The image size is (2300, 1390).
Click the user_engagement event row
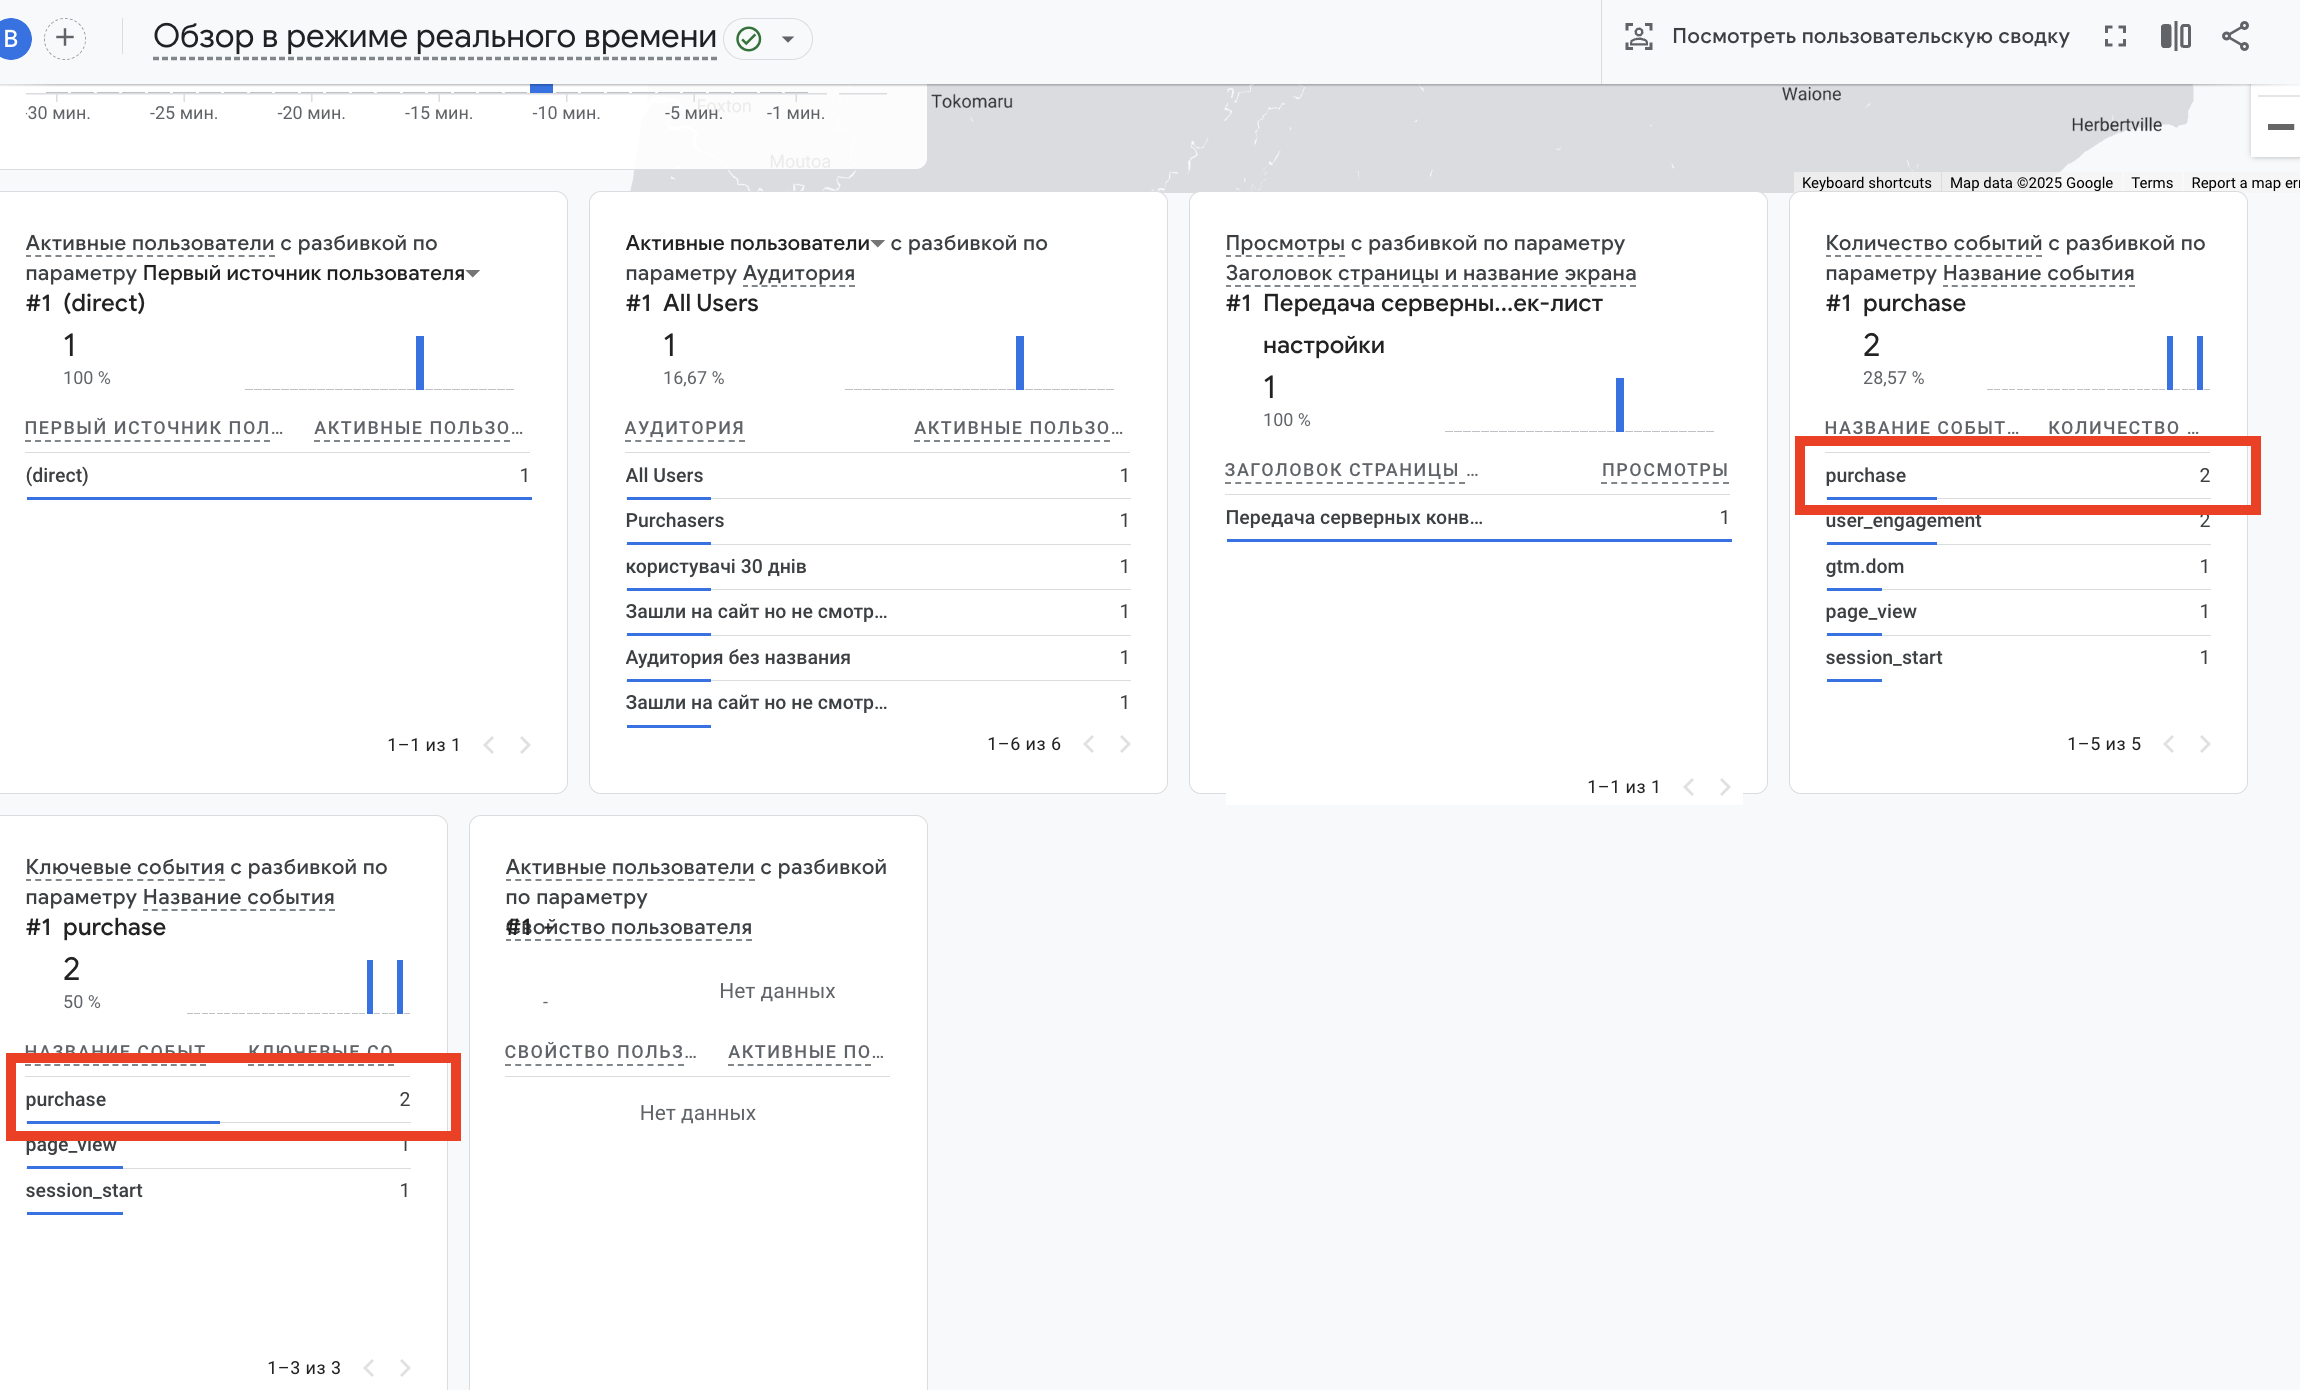pyautogui.click(x=1903, y=521)
